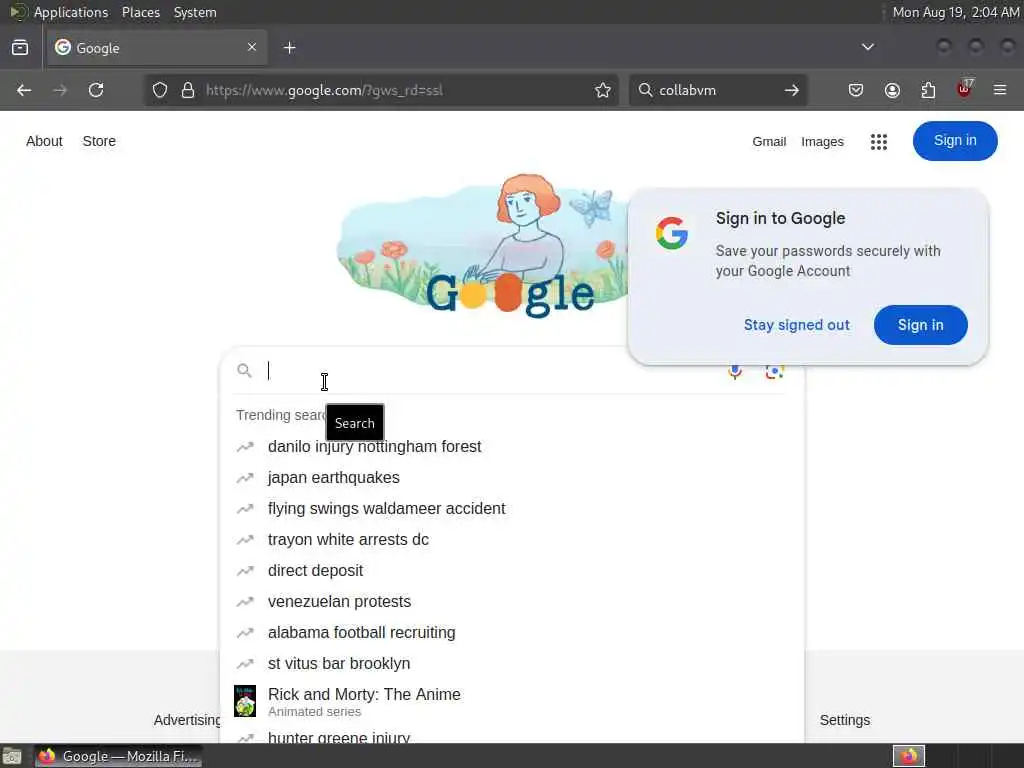Choose Stay signed out
The width and height of the screenshot is (1024, 768).
797,325
